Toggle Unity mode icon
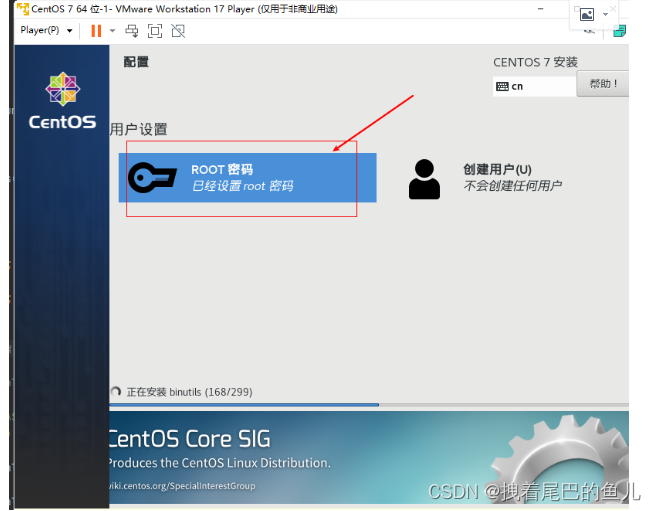Image resolution: width=656 pixels, height=511 pixels. click(x=178, y=31)
